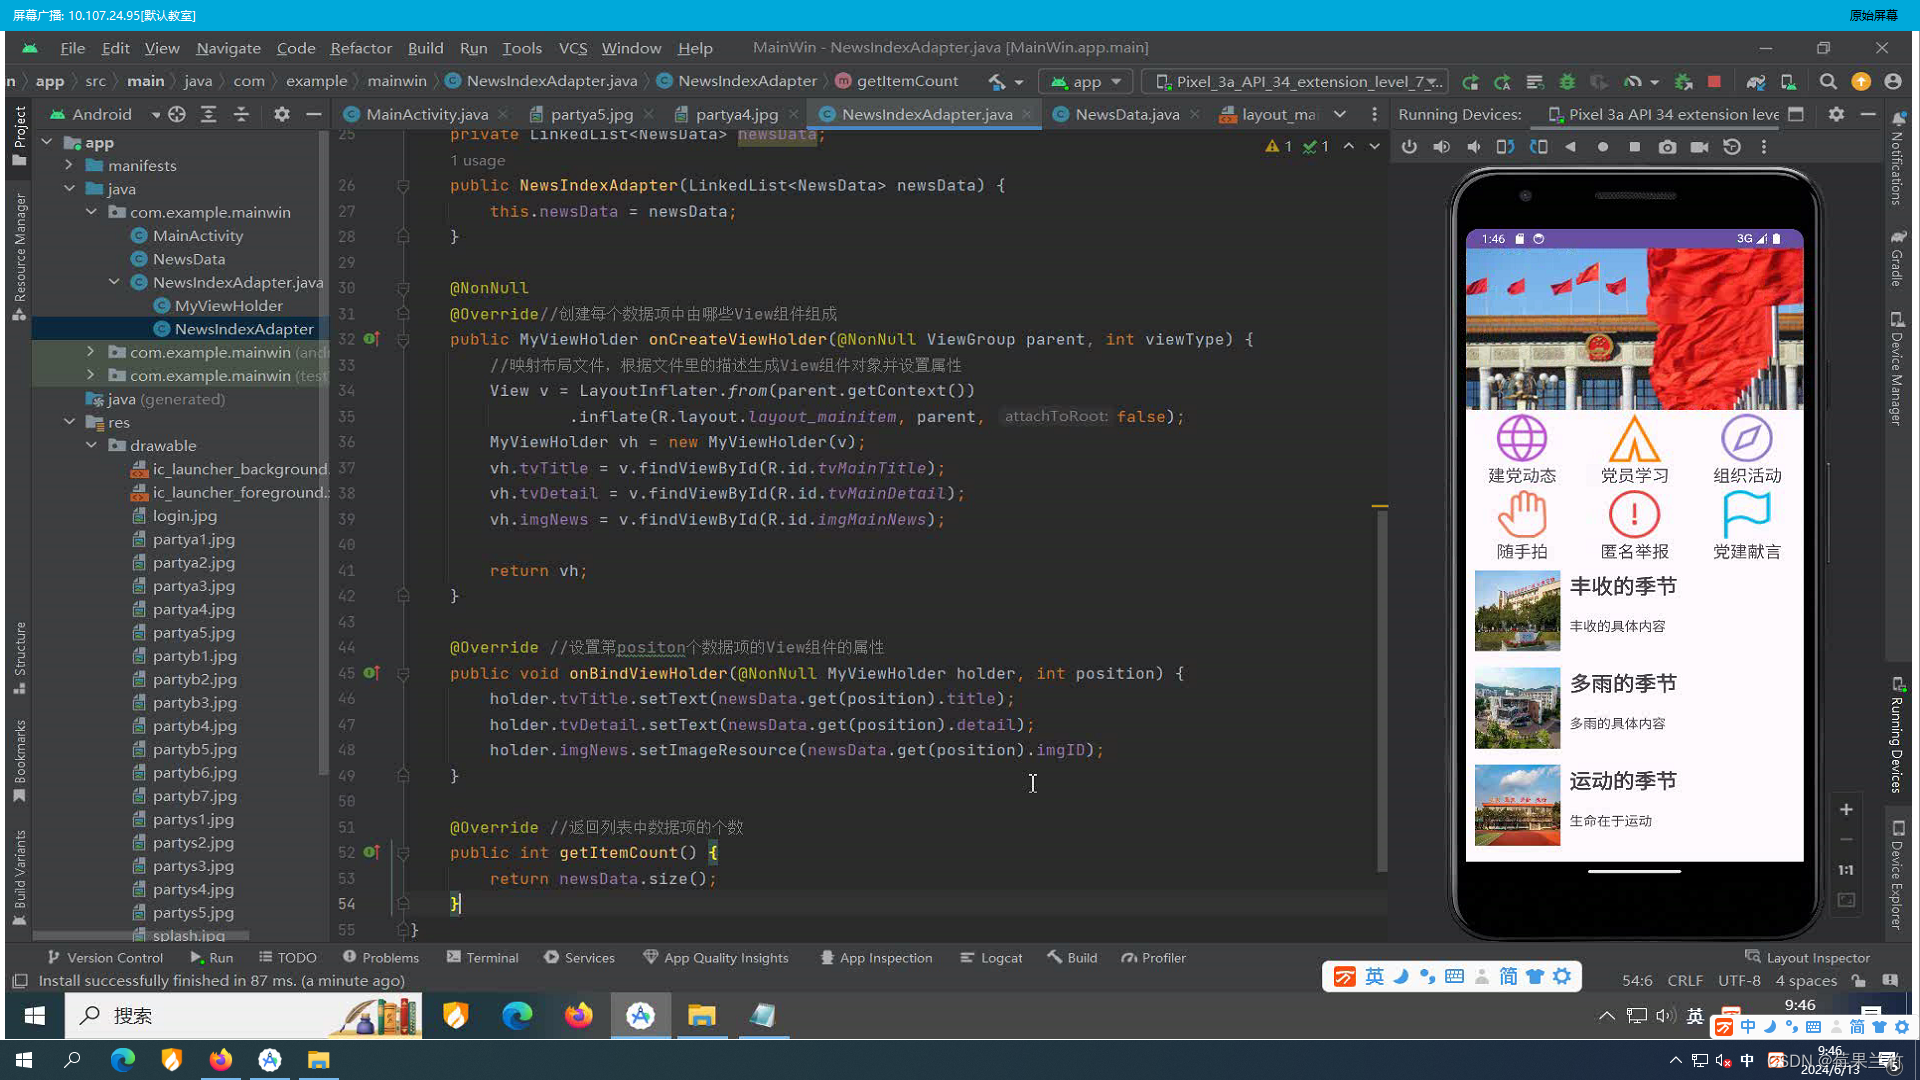Toggle the soft input keyboard in the language bar
The height and width of the screenshot is (1080, 1920).
click(x=1455, y=977)
